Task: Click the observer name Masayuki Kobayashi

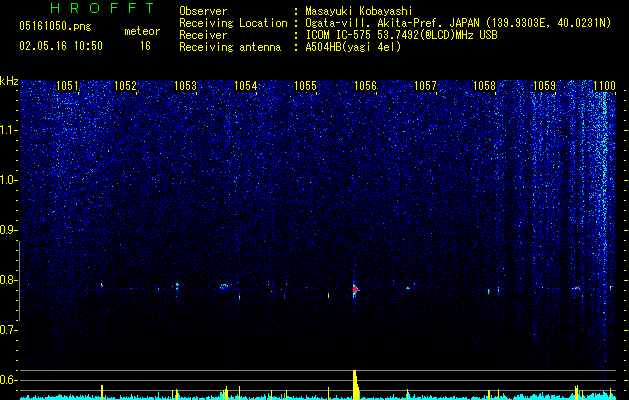Action: pyautogui.click(x=359, y=11)
